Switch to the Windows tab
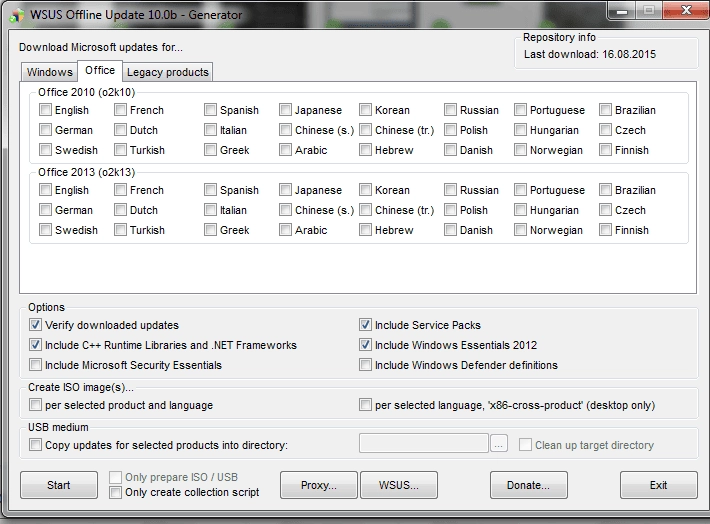This screenshot has width=710, height=524. point(49,72)
